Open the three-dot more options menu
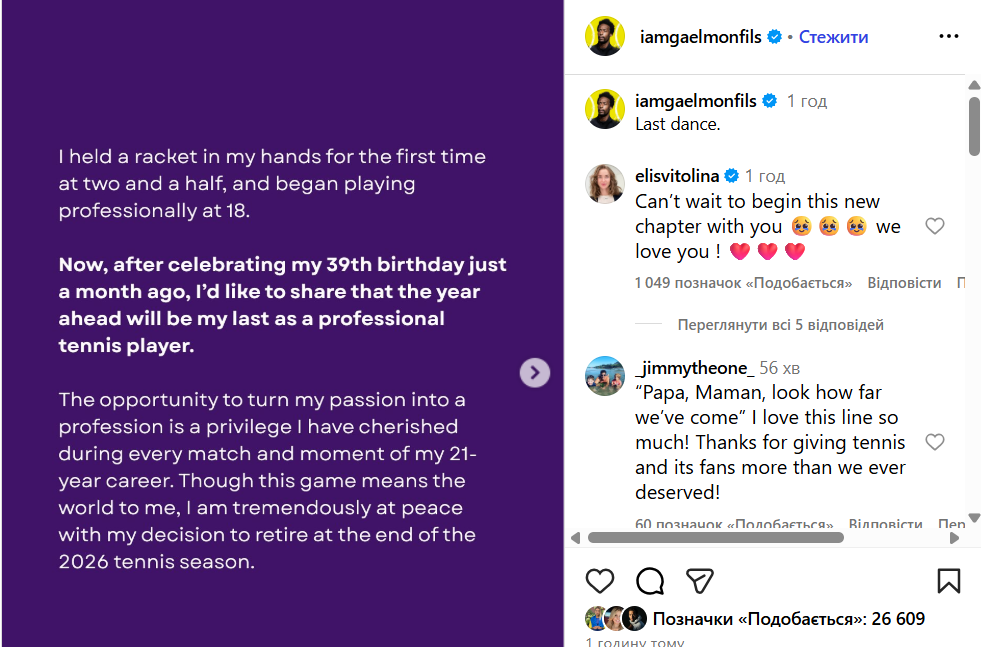 [x=948, y=37]
